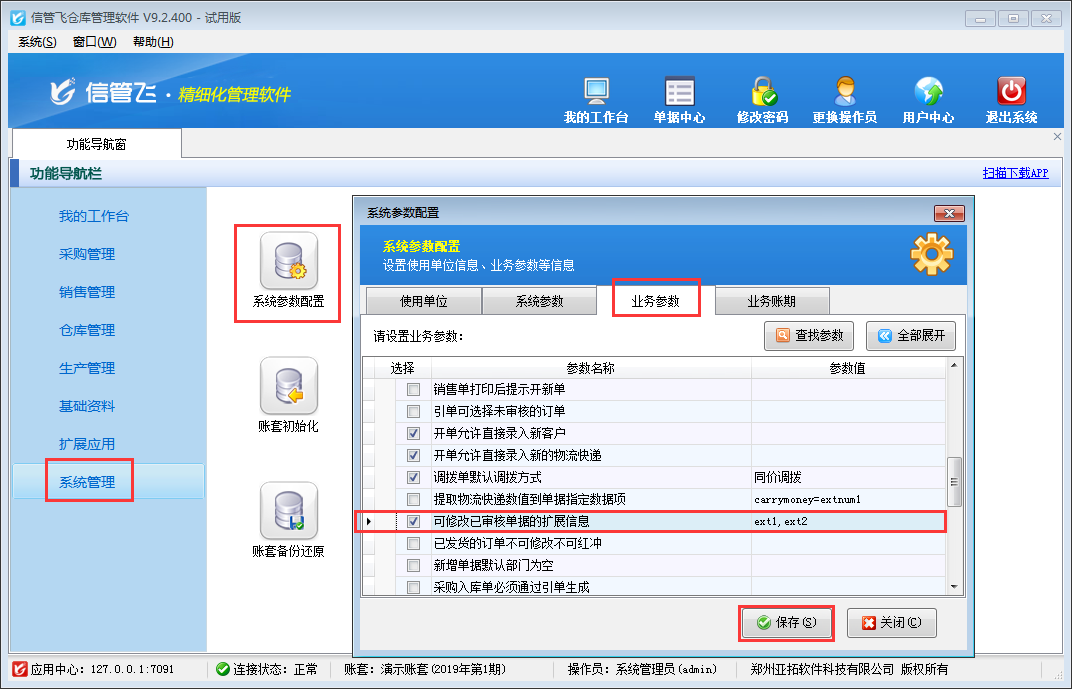This screenshot has height=689, width=1072.
Task: Open the 系统(S) menu
Action: pos(38,42)
